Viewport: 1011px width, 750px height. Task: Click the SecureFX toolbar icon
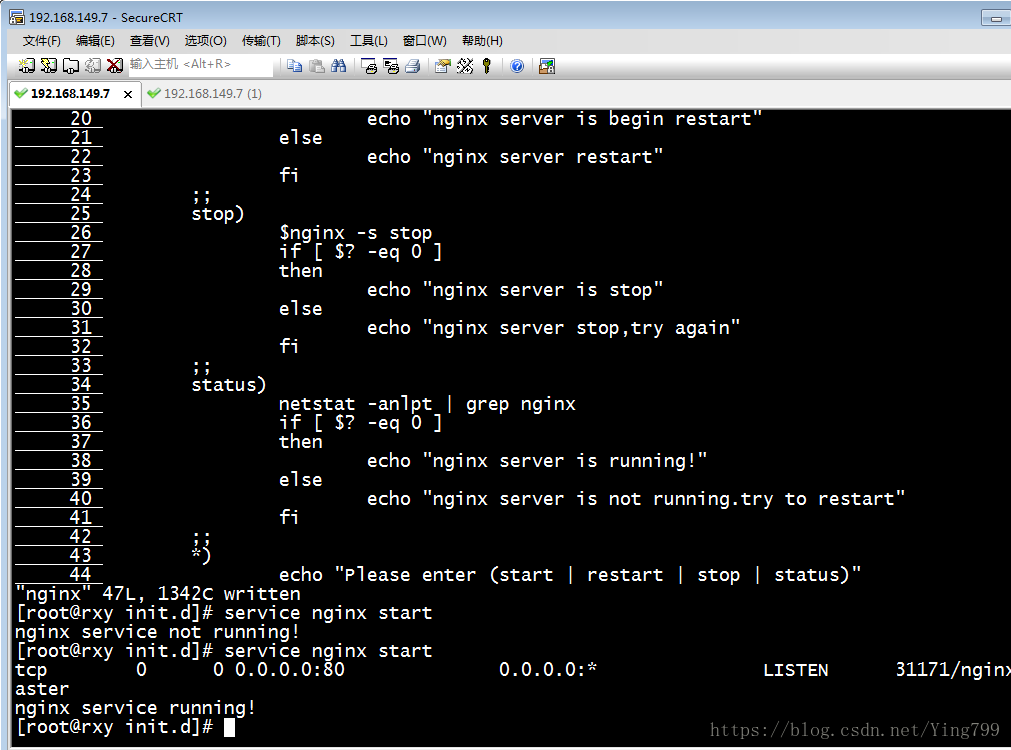tap(547, 65)
